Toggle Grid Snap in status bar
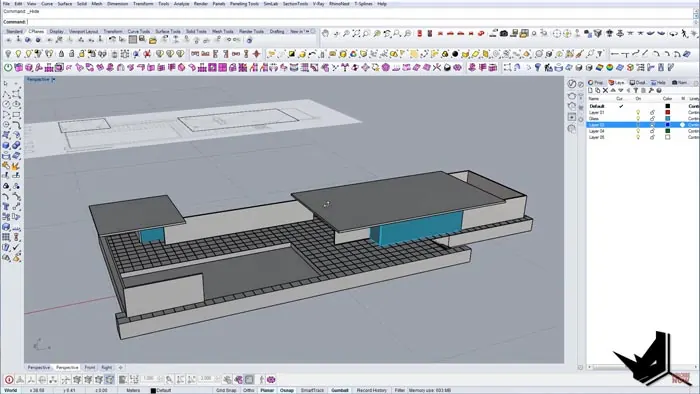 (226, 390)
